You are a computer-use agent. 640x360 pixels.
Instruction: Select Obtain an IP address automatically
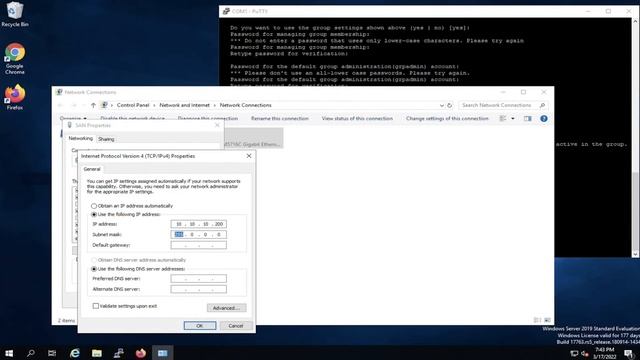[x=132, y=206]
